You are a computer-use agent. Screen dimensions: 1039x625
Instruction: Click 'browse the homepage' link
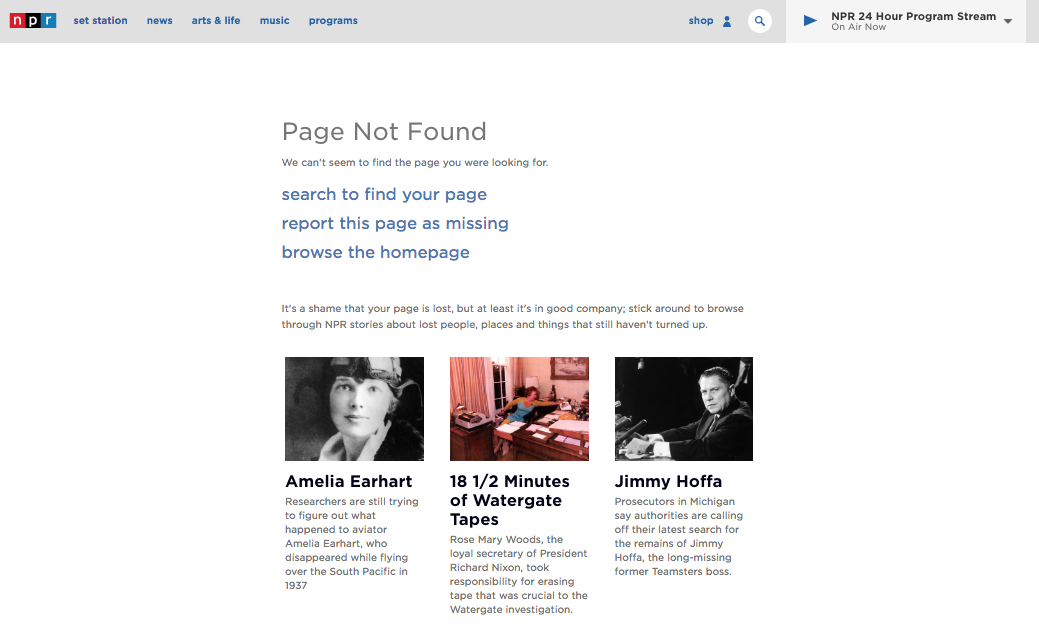pyautogui.click(x=376, y=253)
